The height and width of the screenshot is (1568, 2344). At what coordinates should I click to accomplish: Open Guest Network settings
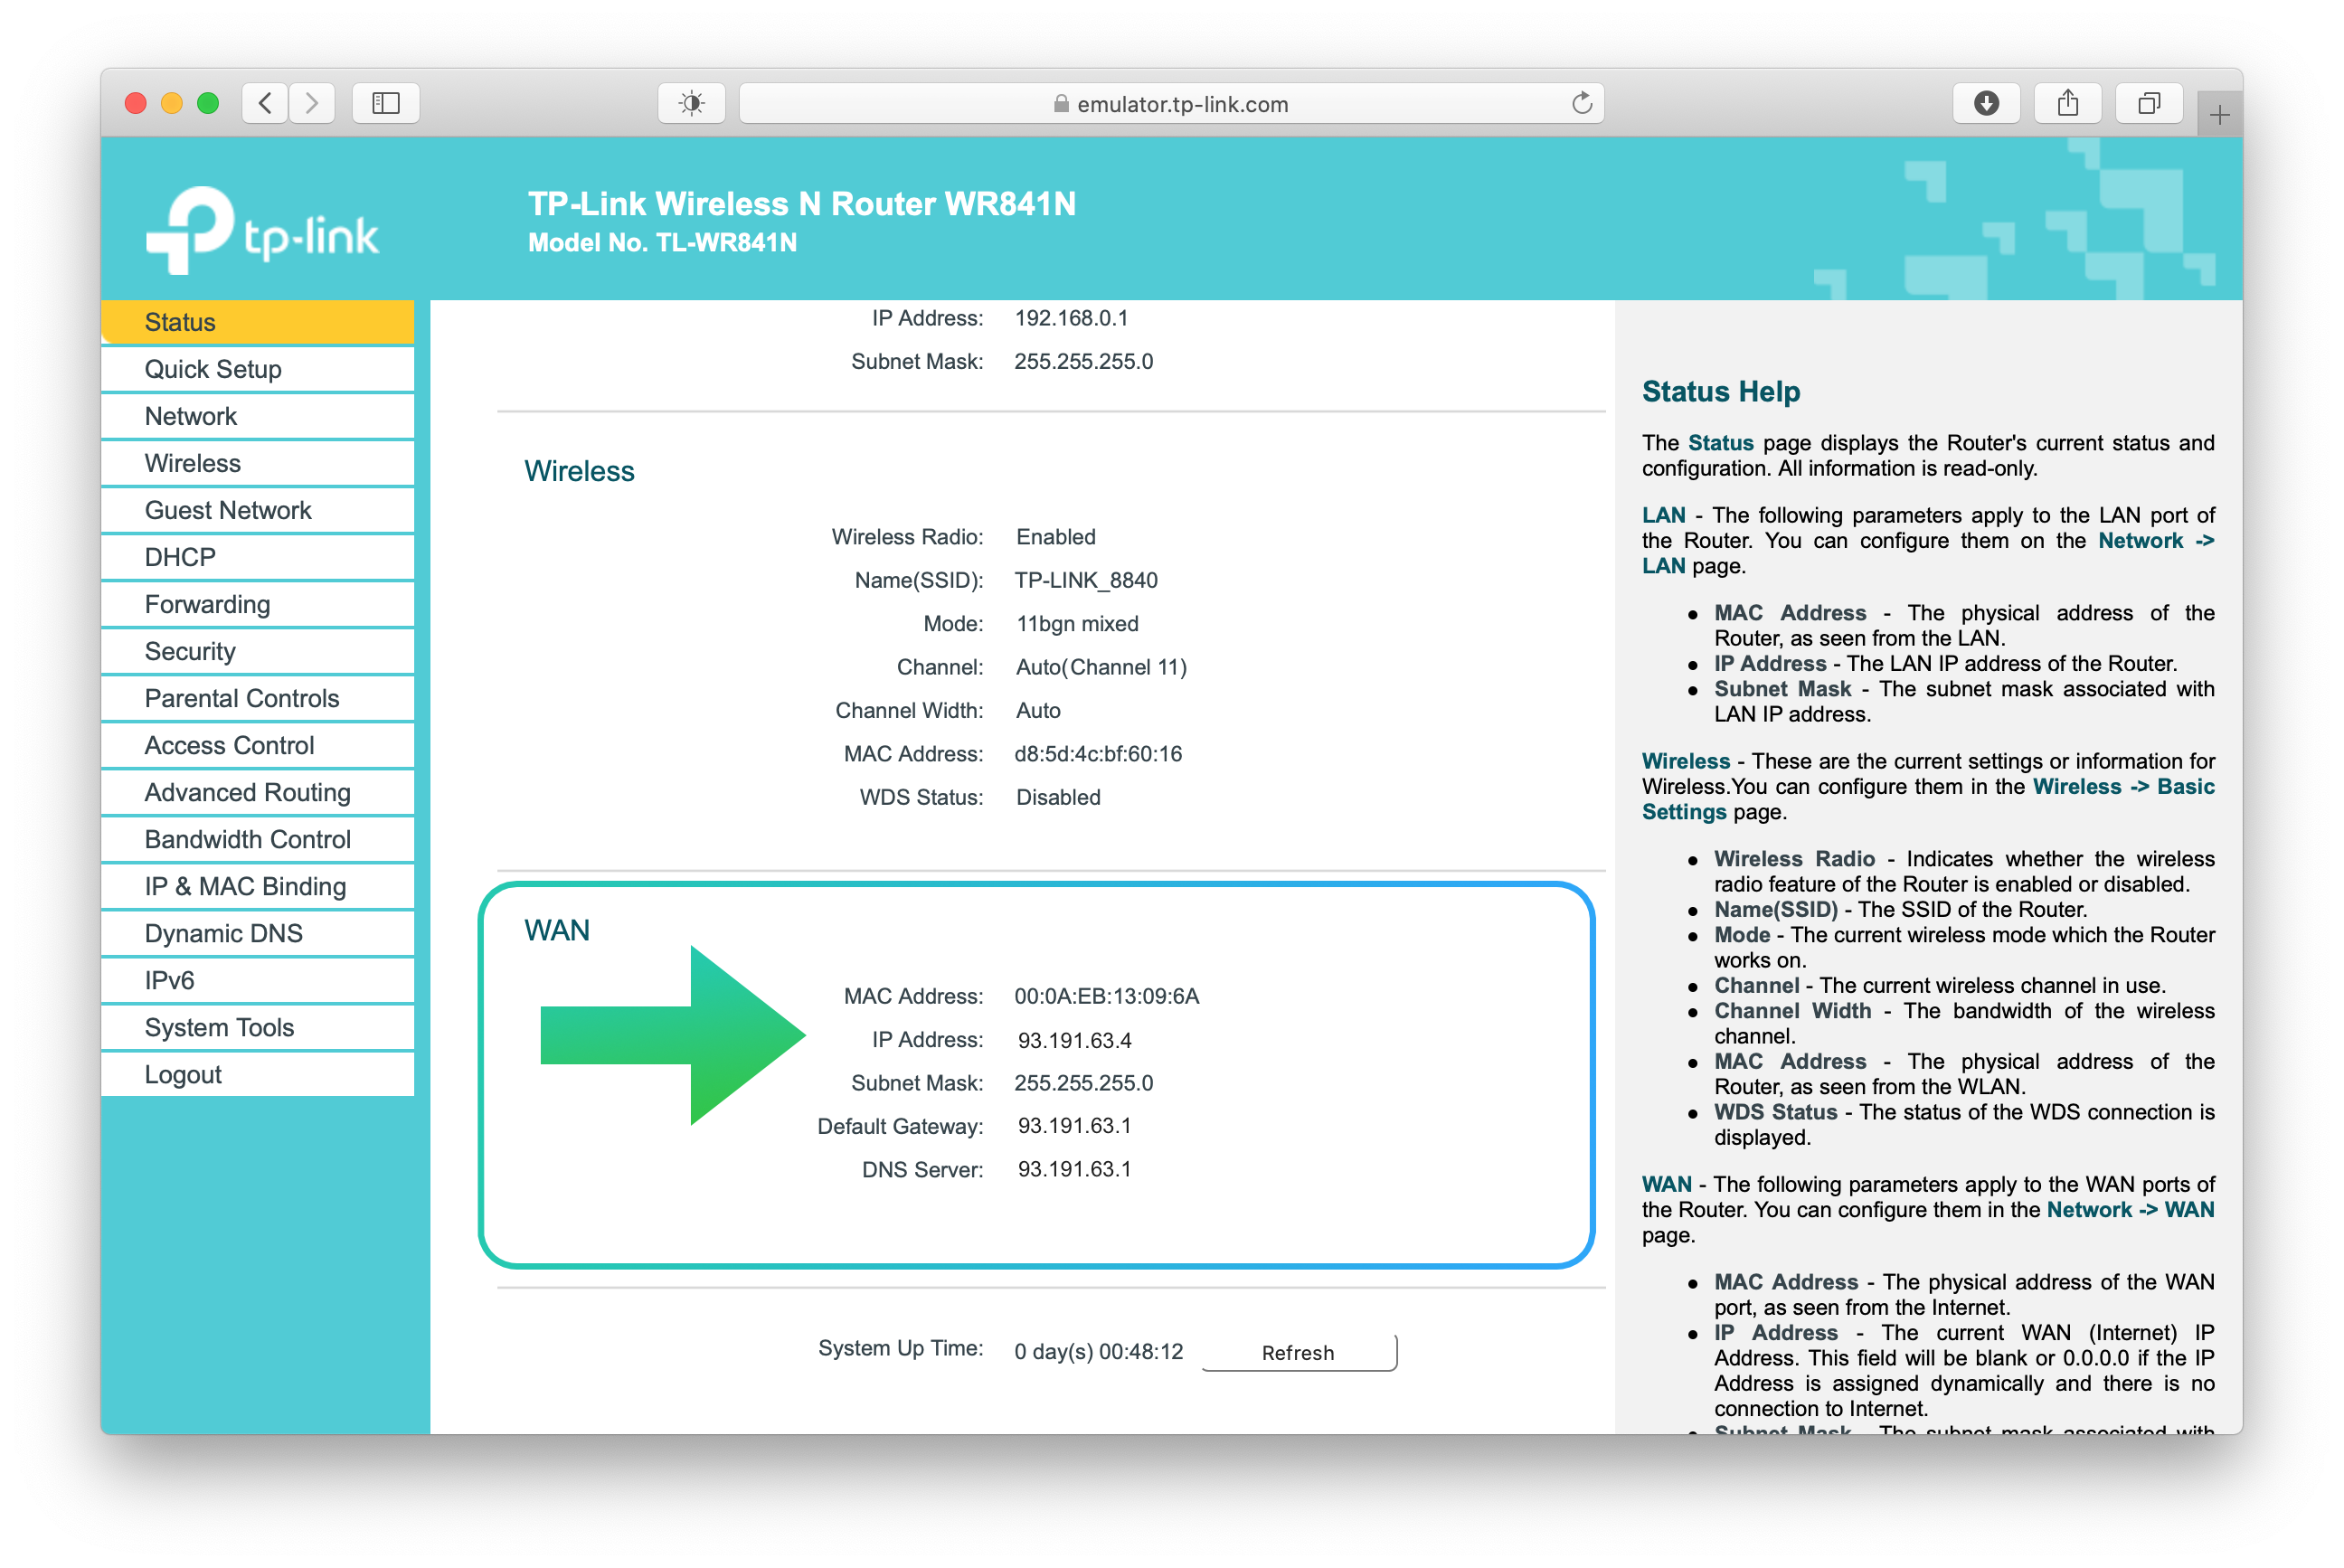257,510
